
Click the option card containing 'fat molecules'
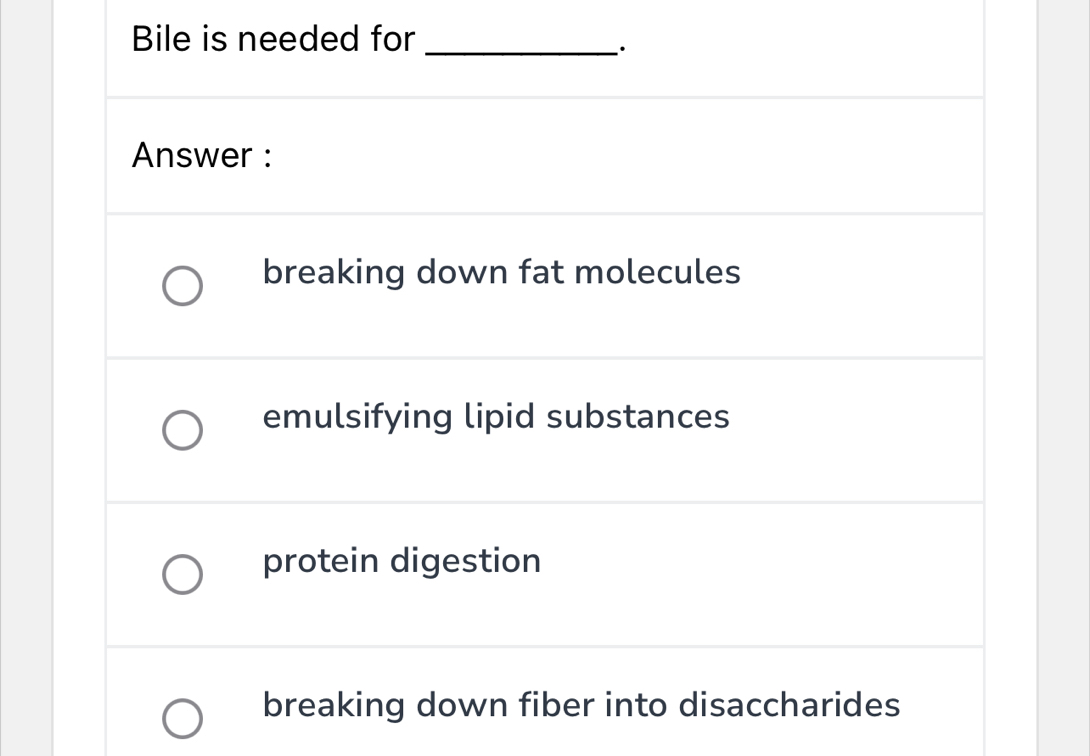click(545, 286)
